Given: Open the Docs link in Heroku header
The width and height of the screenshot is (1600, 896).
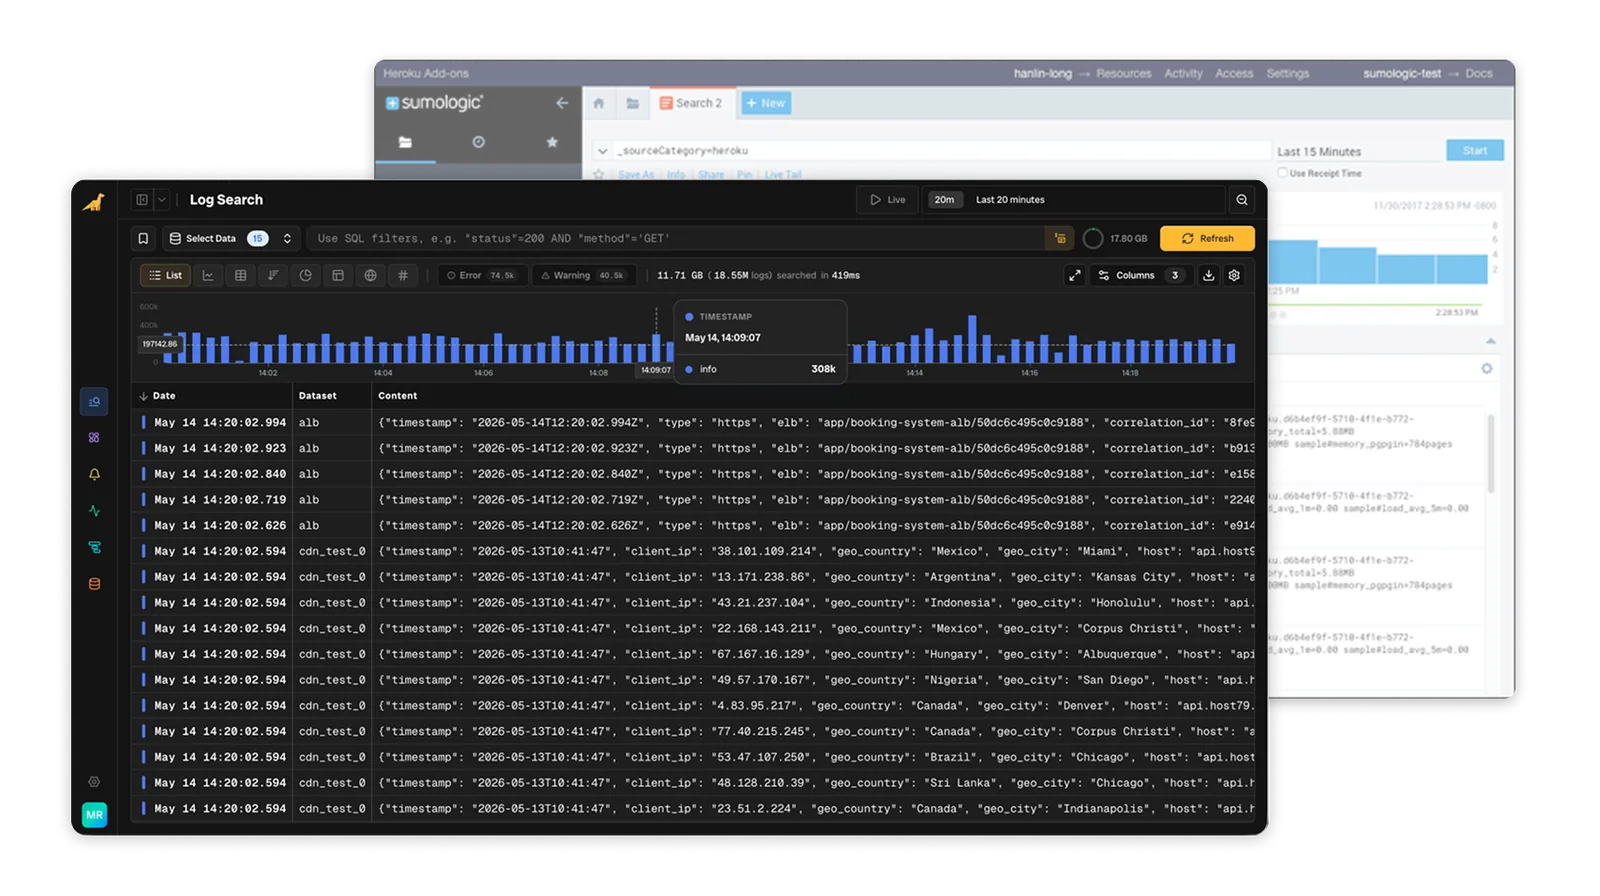Looking at the screenshot, I should [1479, 74].
